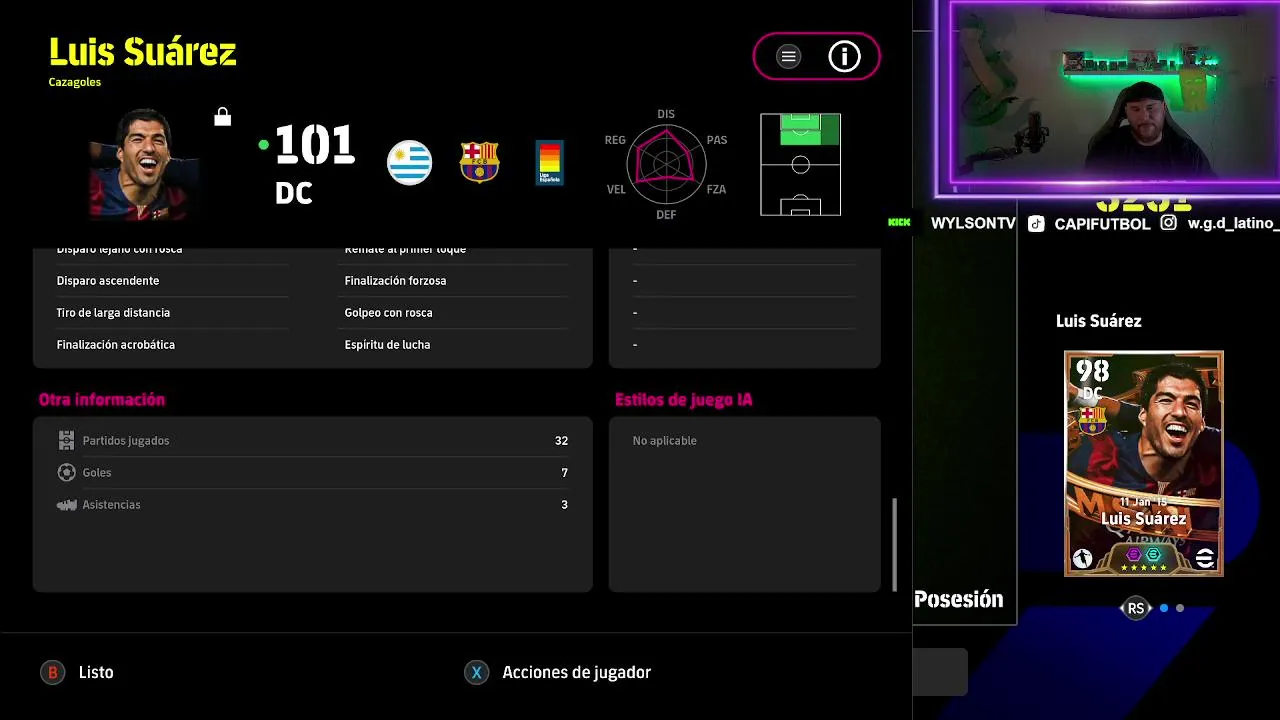Click the No aplicable text

coord(664,441)
